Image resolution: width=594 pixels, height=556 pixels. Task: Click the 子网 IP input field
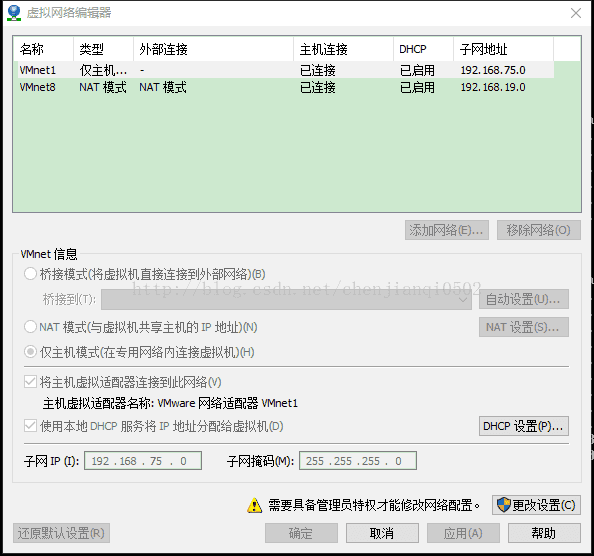(143, 461)
